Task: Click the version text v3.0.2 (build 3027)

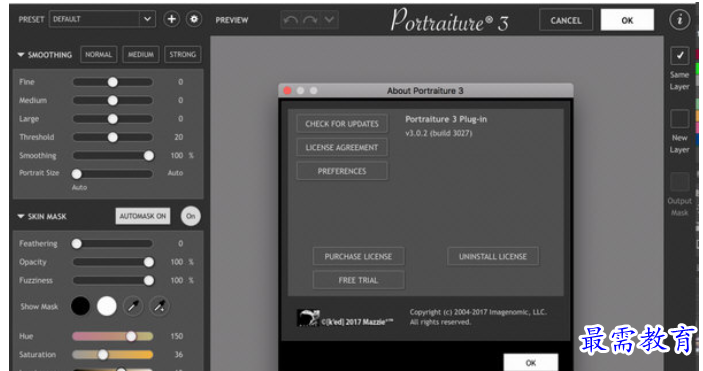Action: (439, 133)
